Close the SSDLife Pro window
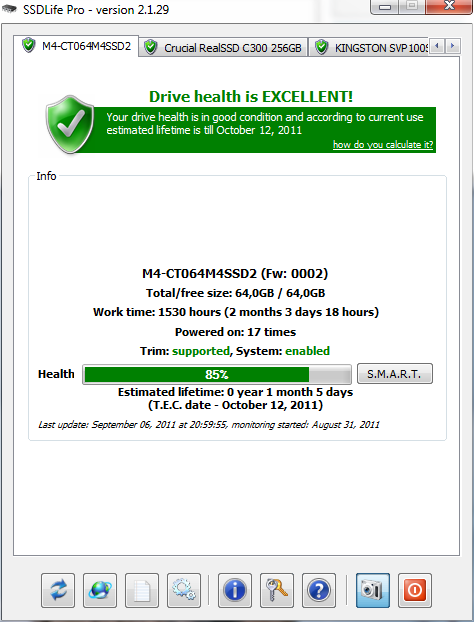474x622 pixels. point(449,6)
